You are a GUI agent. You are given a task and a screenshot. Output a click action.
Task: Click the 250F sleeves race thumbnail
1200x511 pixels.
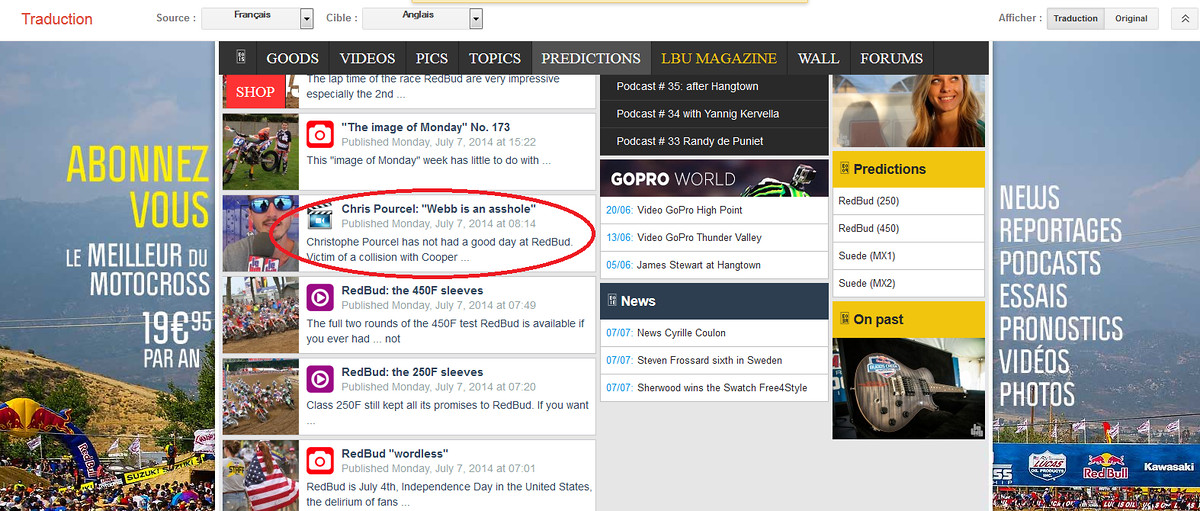coord(260,397)
